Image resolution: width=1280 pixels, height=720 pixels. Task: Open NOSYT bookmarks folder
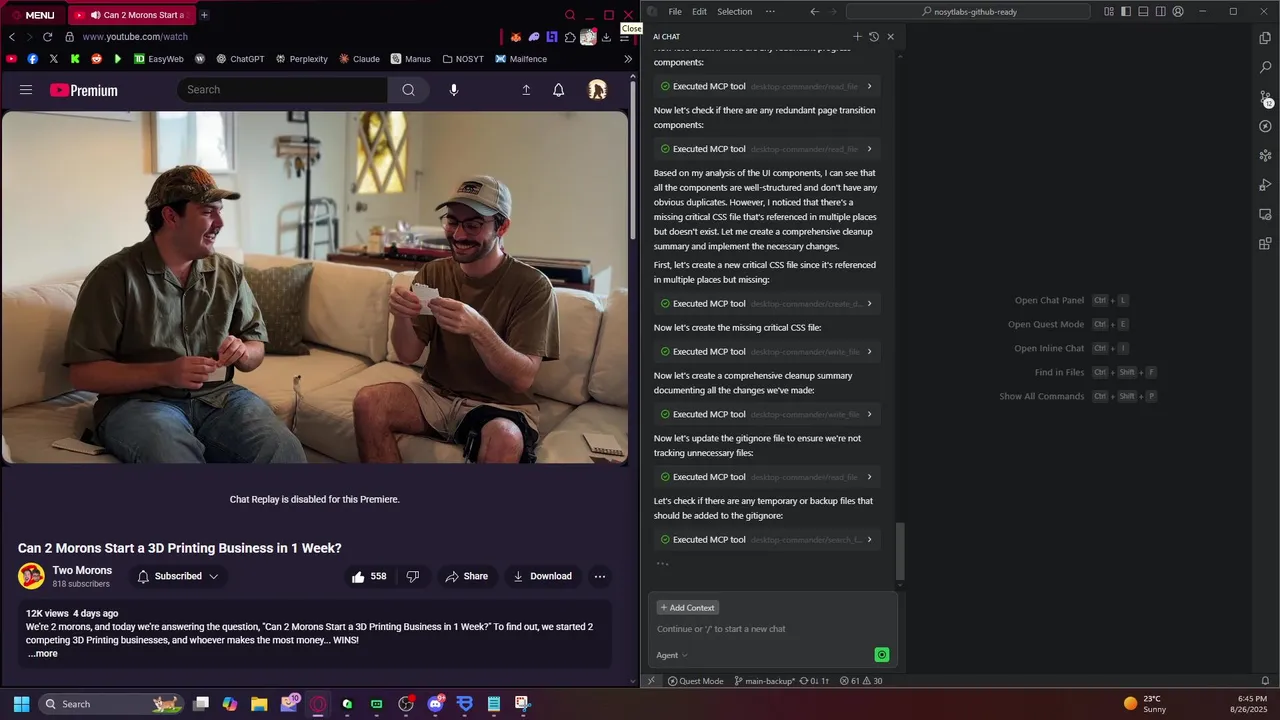[x=462, y=59]
